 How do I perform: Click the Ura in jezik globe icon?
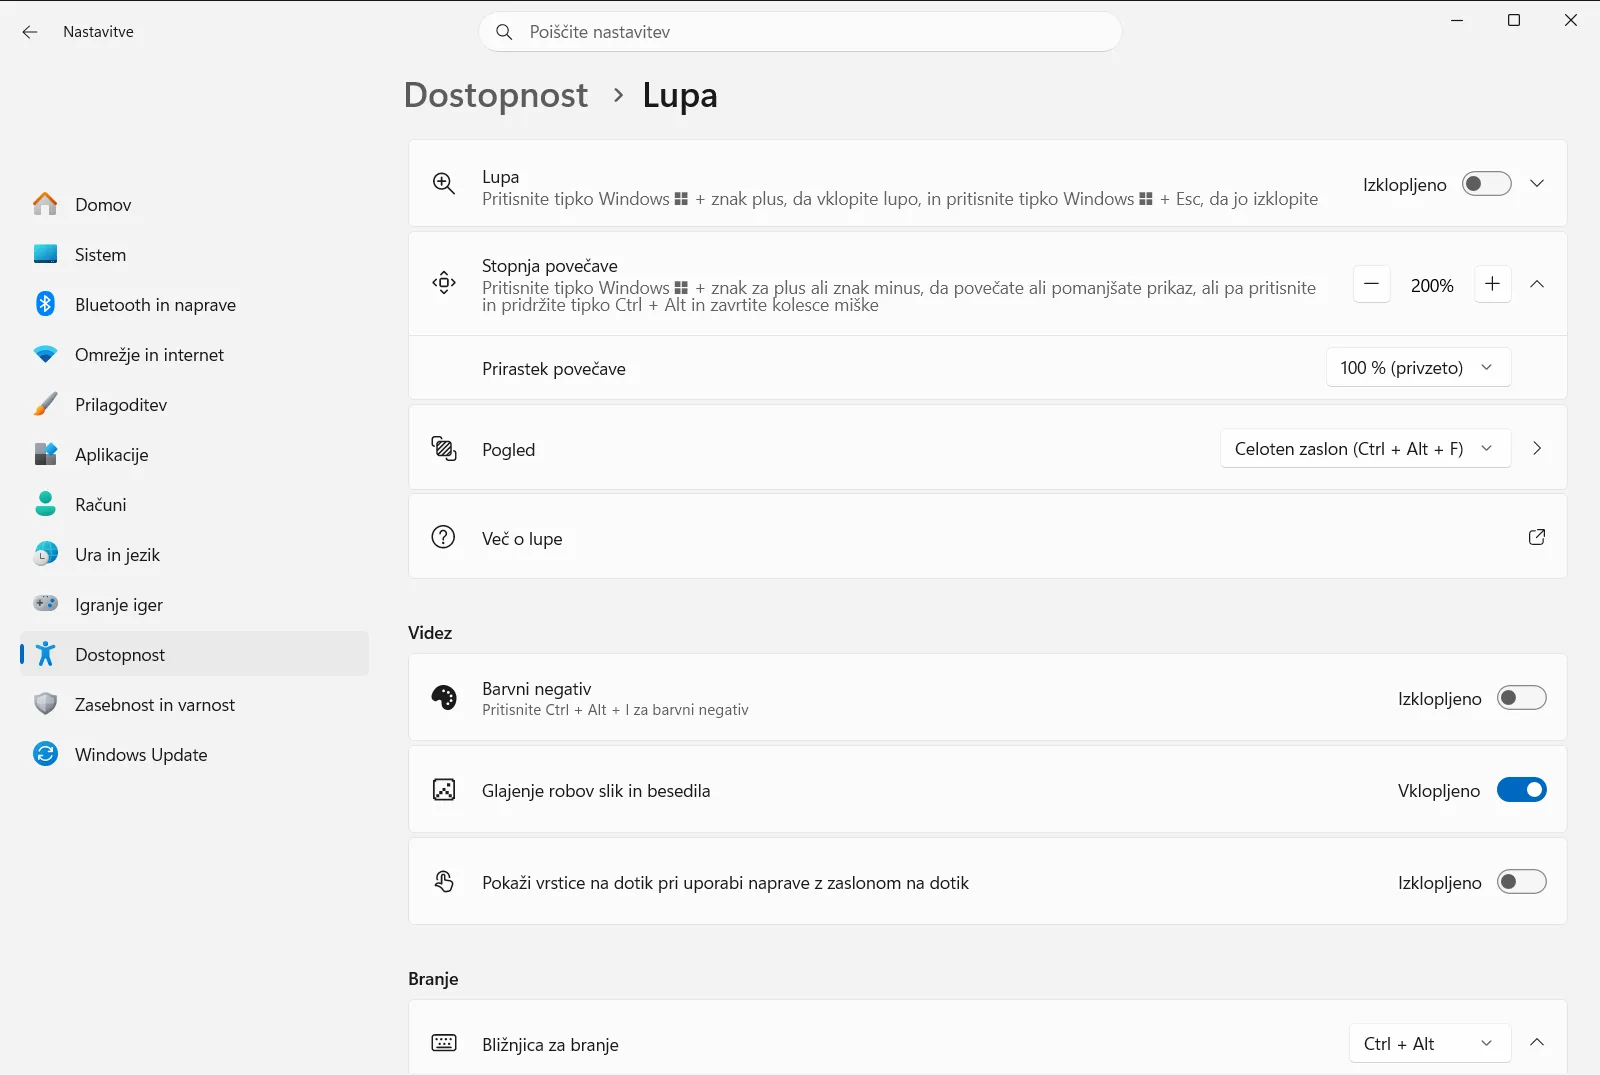(45, 554)
